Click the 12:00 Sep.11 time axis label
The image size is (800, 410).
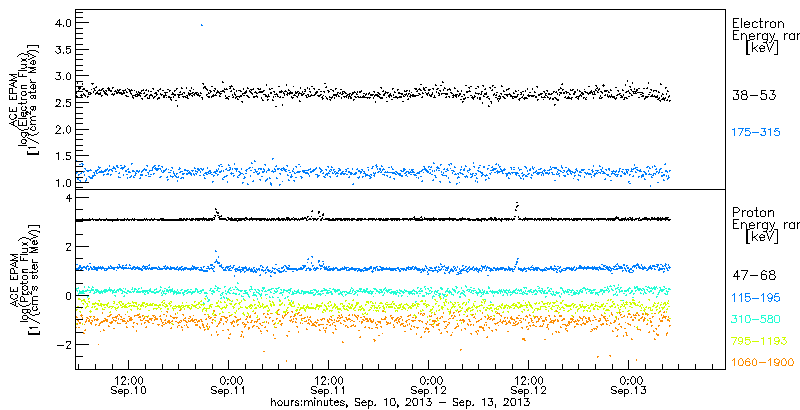pyautogui.click(x=330, y=386)
